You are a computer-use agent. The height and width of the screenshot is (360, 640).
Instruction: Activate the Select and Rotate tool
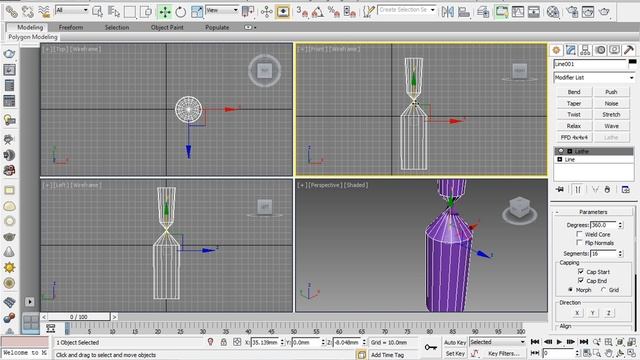[180, 11]
